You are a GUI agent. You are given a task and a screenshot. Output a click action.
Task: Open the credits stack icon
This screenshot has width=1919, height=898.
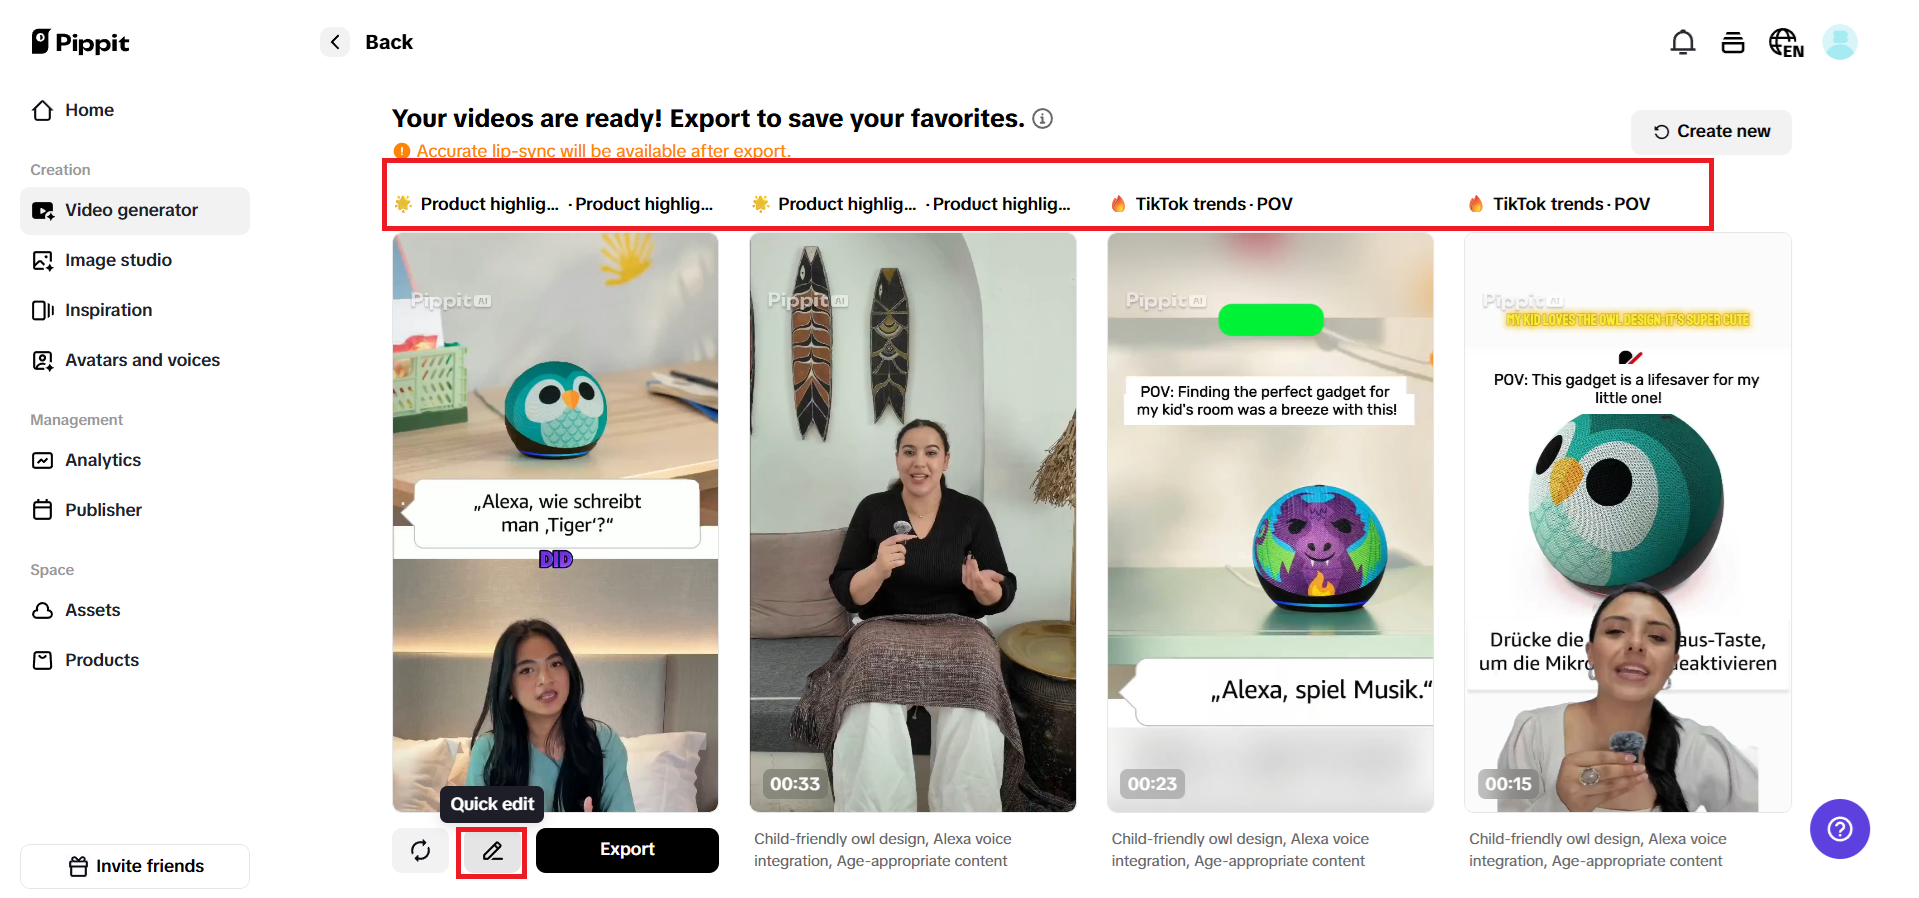1733,42
